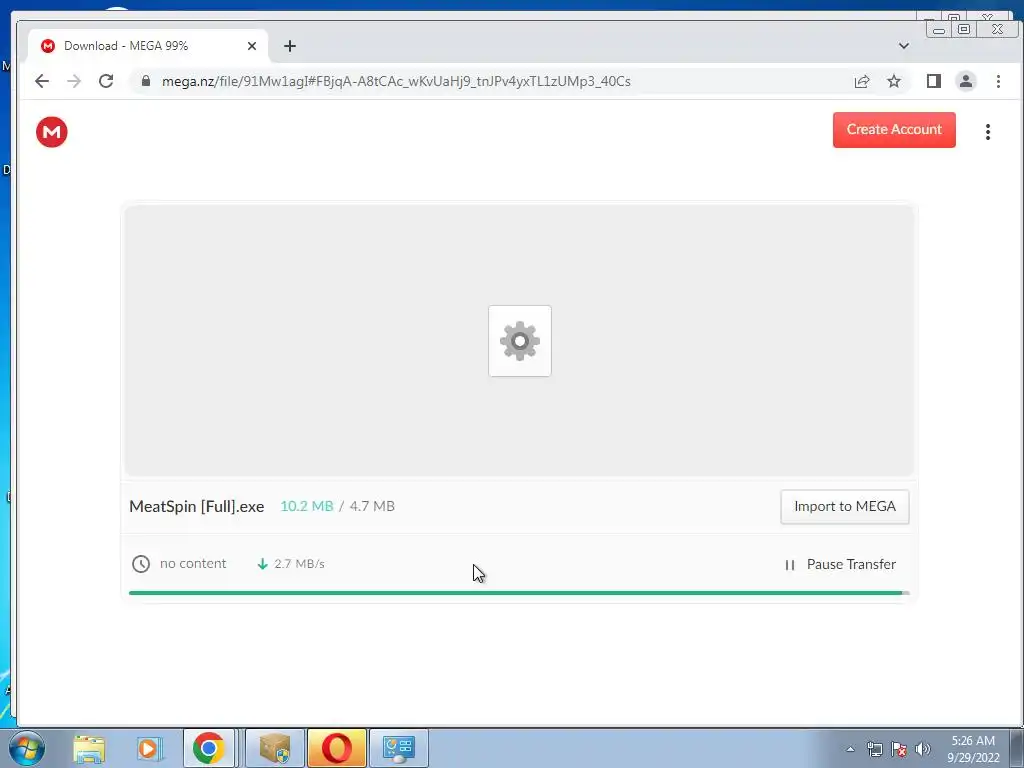Image resolution: width=1024 pixels, height=768 pixels.
Task: Click the Chrome taskbar icon
Action: (209, 748)
